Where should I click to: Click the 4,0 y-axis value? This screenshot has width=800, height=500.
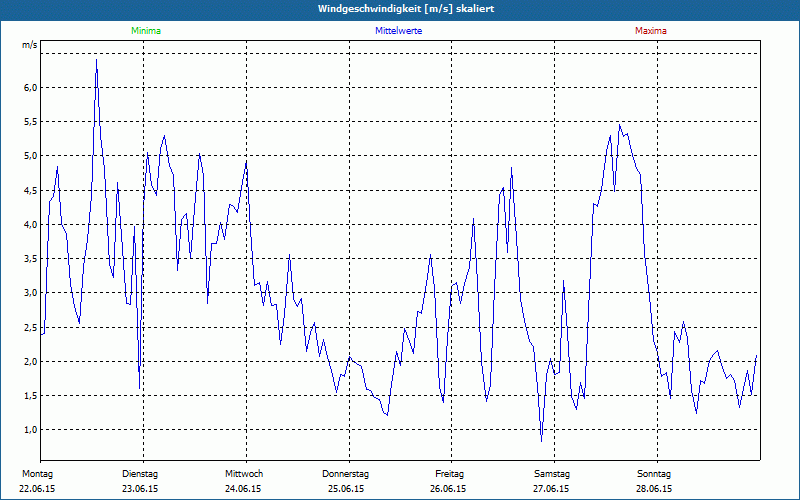[31, 224]
